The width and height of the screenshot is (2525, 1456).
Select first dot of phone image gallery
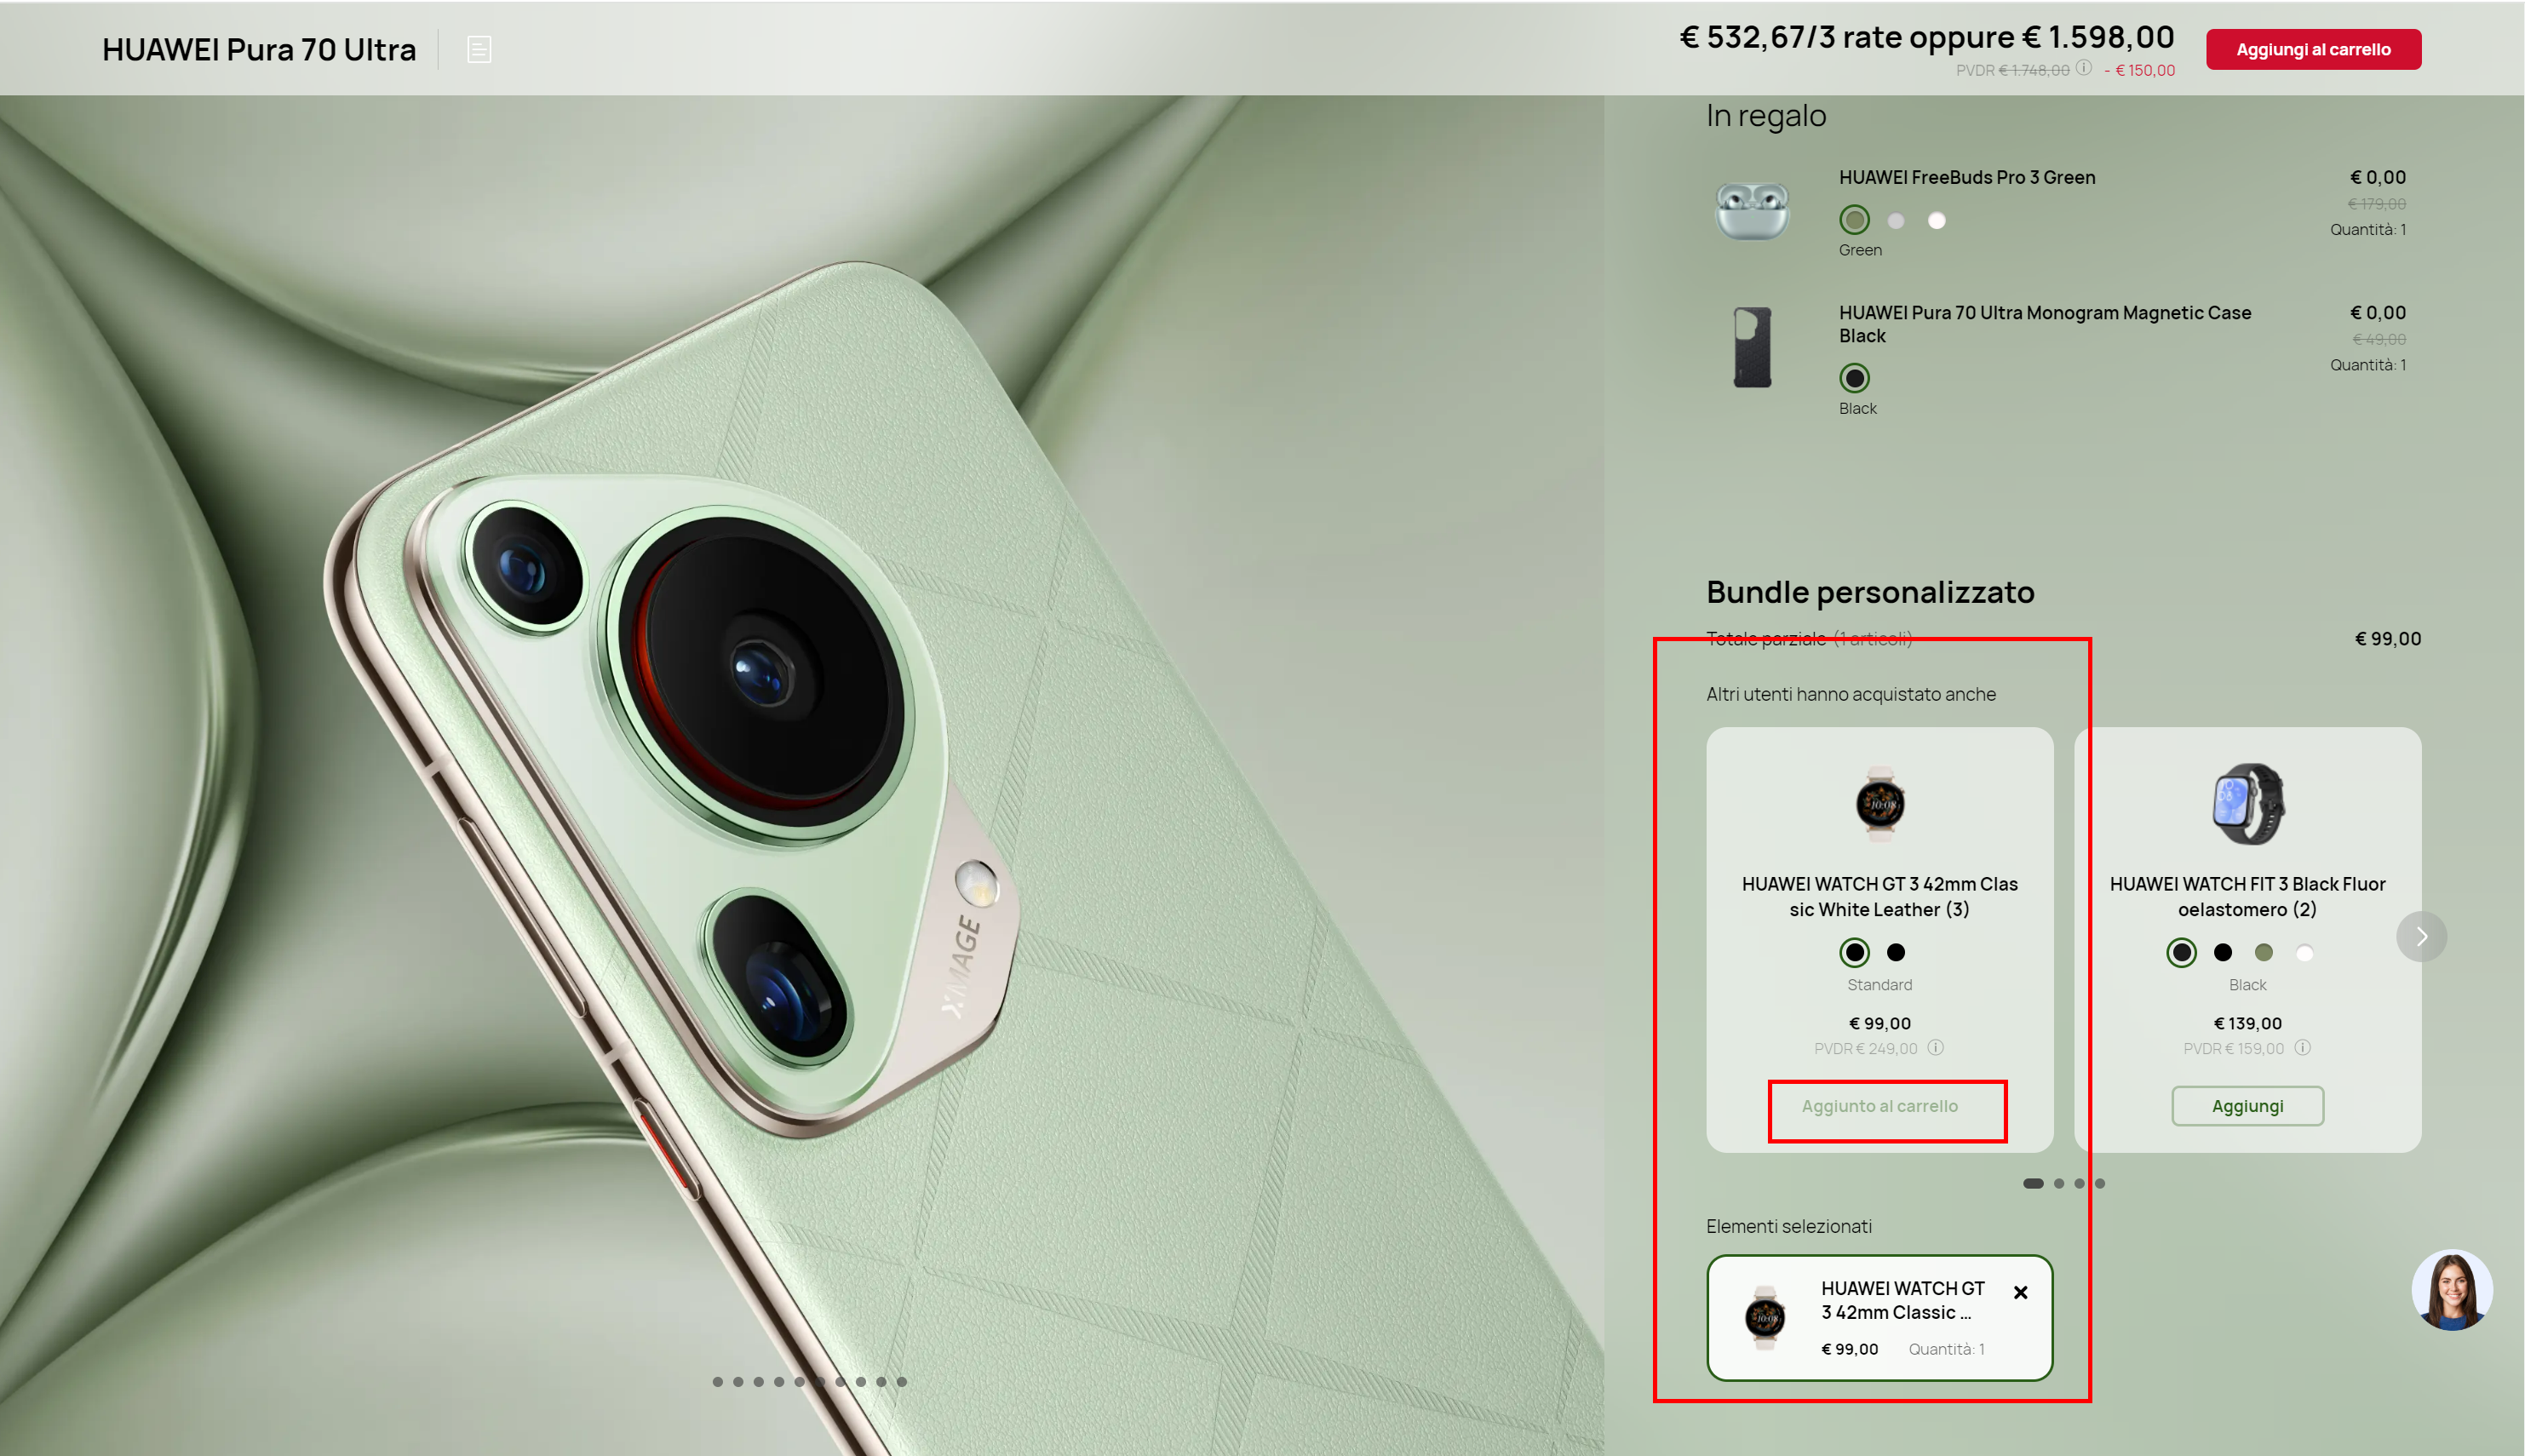(718, 1382)
